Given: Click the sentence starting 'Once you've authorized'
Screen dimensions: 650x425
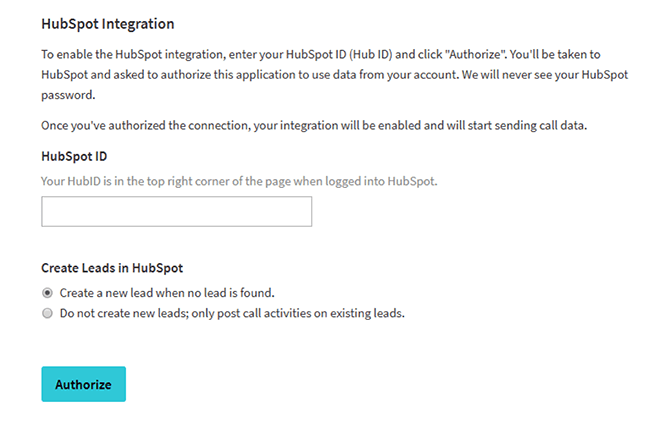Looking at the screenshot, I should (314, 125).
